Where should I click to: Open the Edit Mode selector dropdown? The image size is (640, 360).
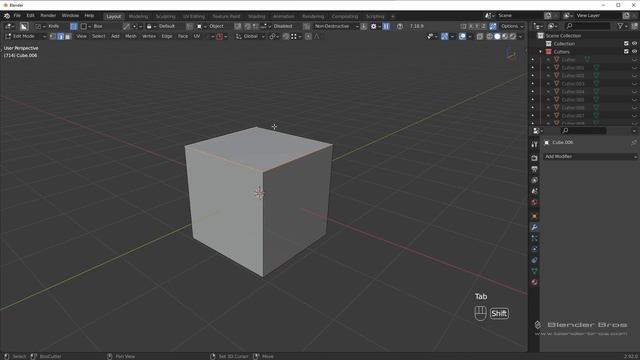point(25,36)
